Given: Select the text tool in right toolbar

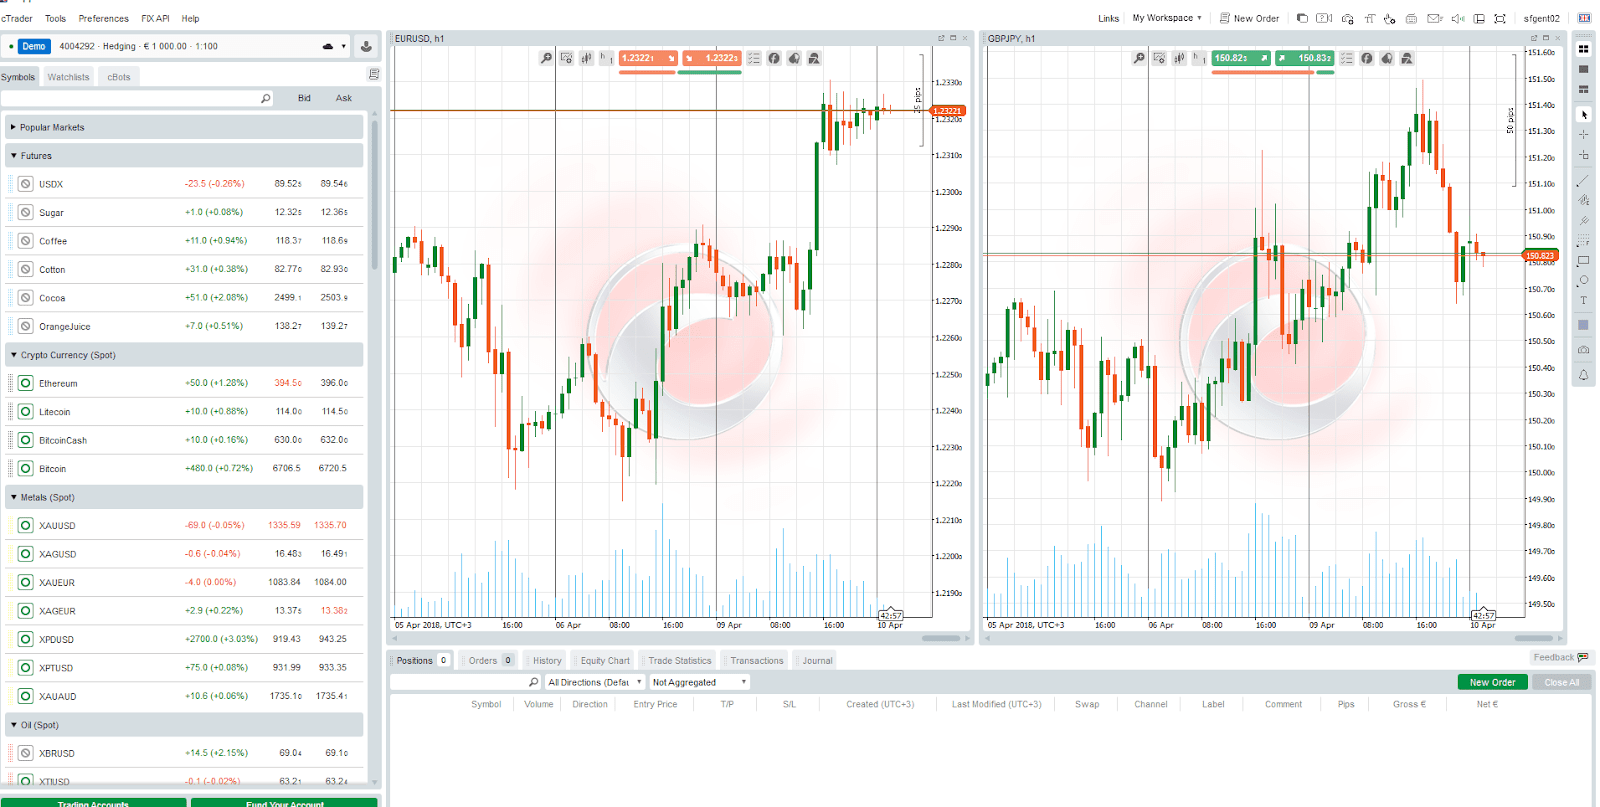Looking at the screenshot, I should point(1583,300).
